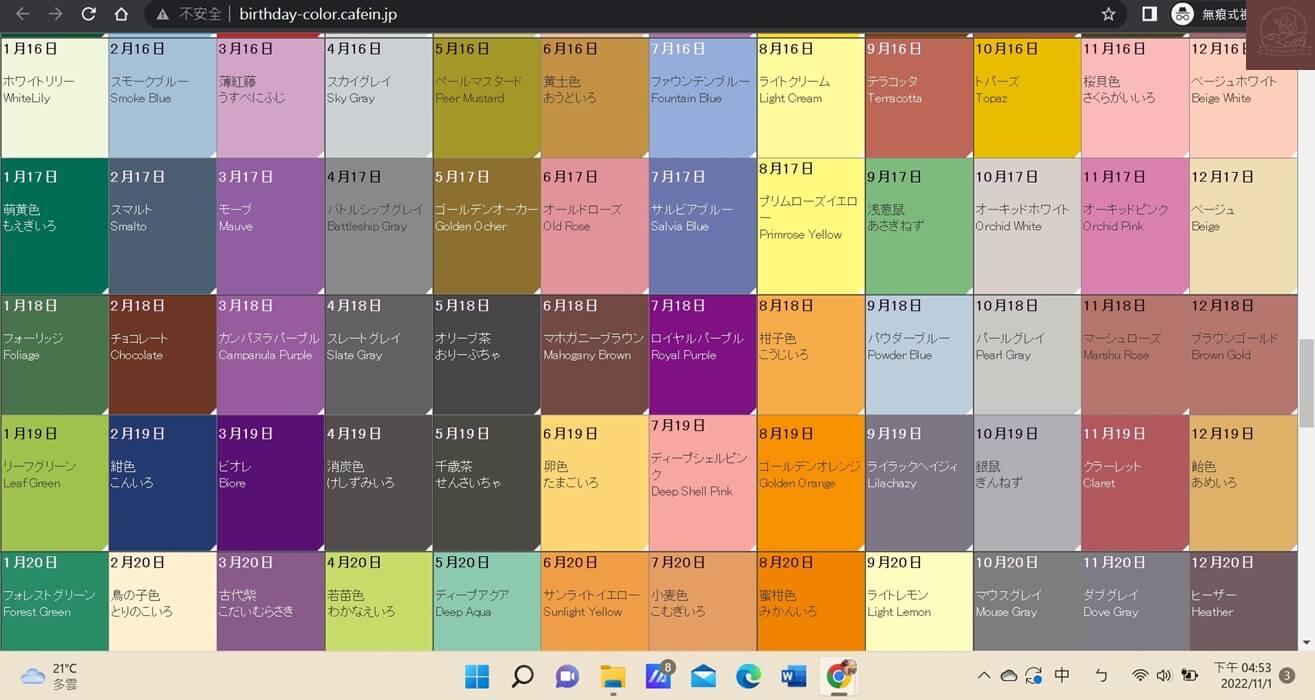Select the July 18 Royal Purple swatch

(x=702, y=354)
